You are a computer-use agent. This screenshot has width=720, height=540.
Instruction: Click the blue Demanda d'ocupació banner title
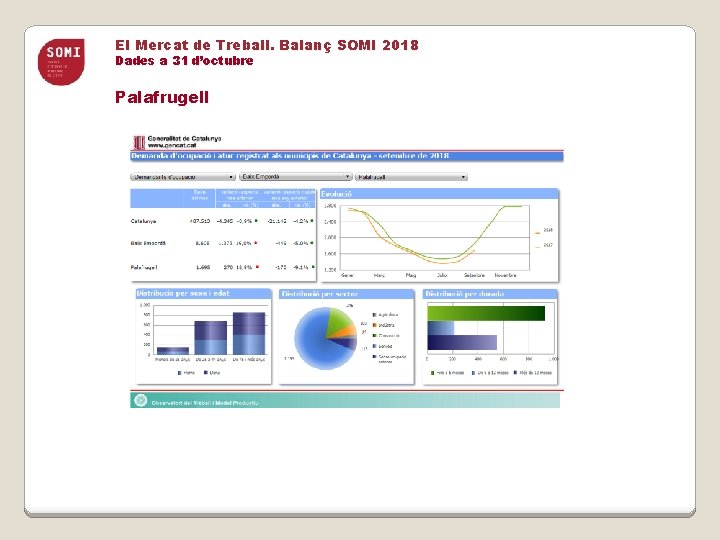(290, 156)
